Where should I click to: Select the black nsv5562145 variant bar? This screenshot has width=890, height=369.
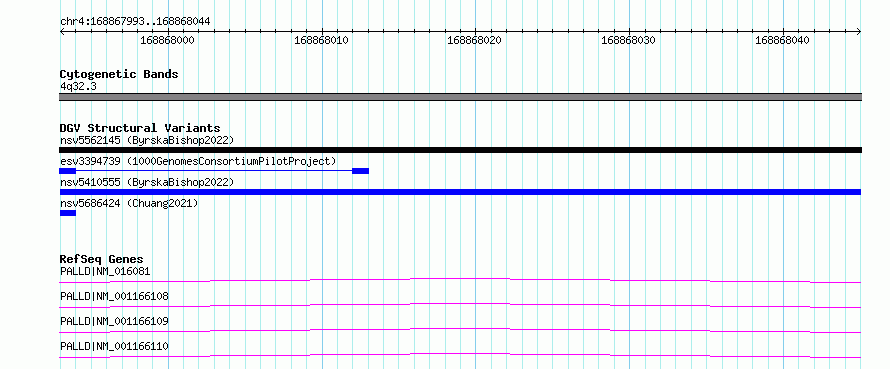[460, 150]
